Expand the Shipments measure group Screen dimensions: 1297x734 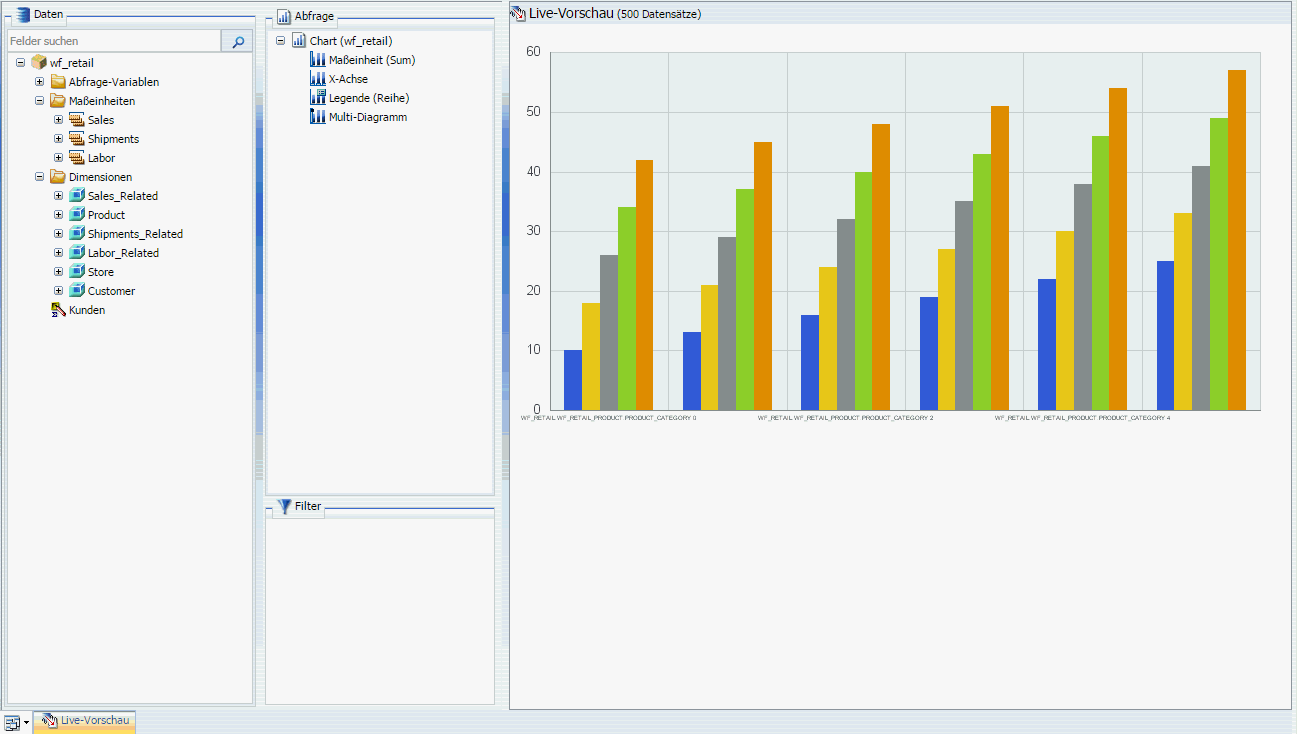tap(58, 139)
